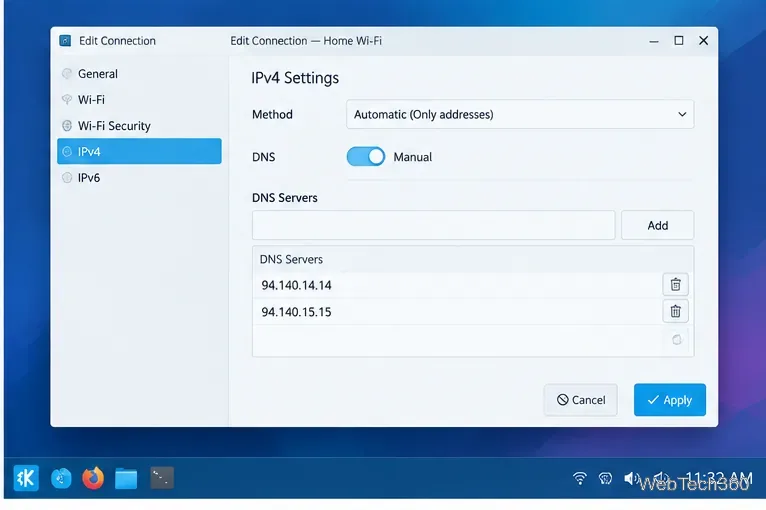This screenshot has width=766, height=510.
Task: Switch to the Wi-Fi section
Action: 139,100
